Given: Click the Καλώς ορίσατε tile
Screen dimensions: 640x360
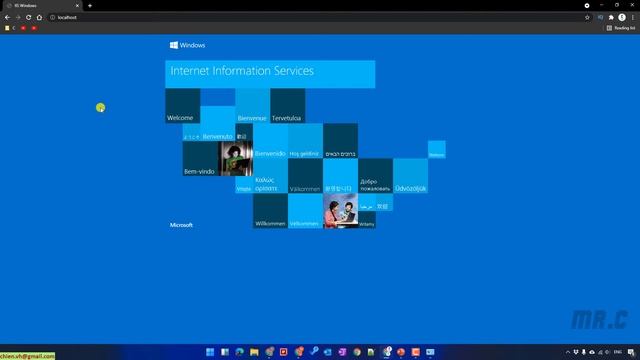Looking at the screenshot, I should tap(270, 176).
